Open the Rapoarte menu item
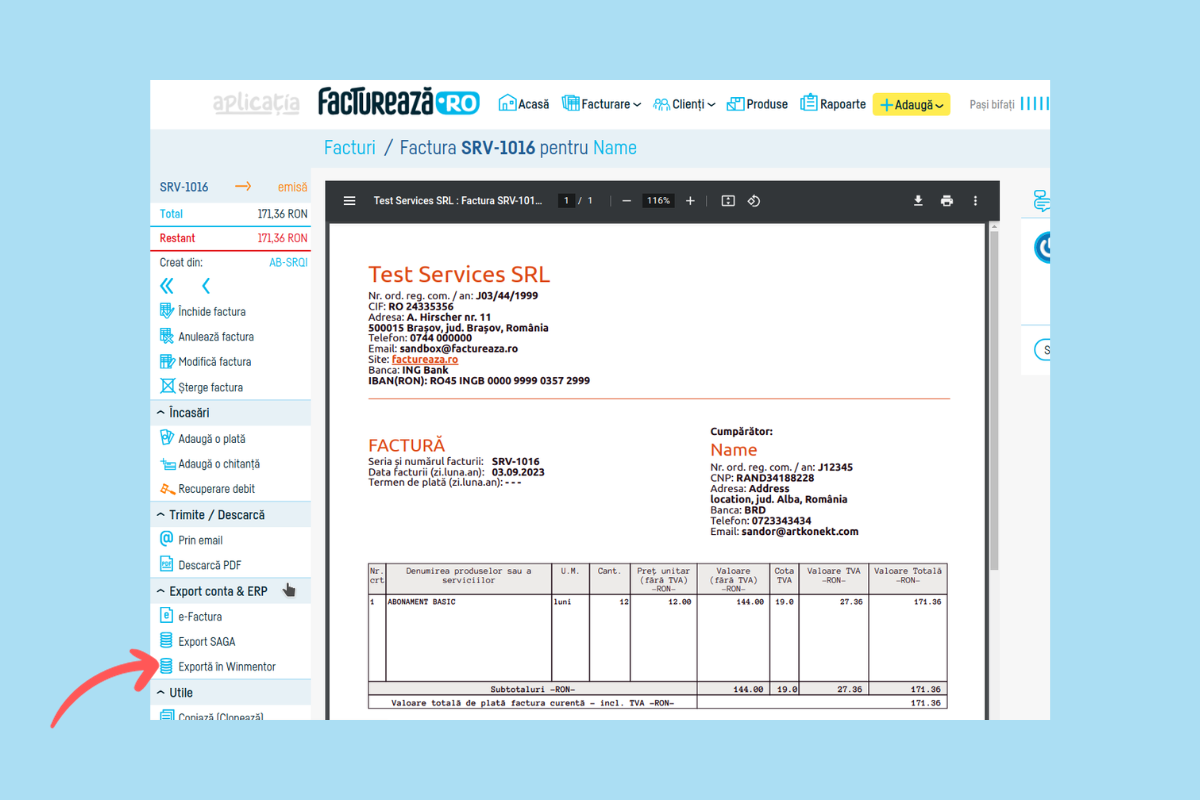The height and width of the screenshot is (800, 1200). pos(833,104)
